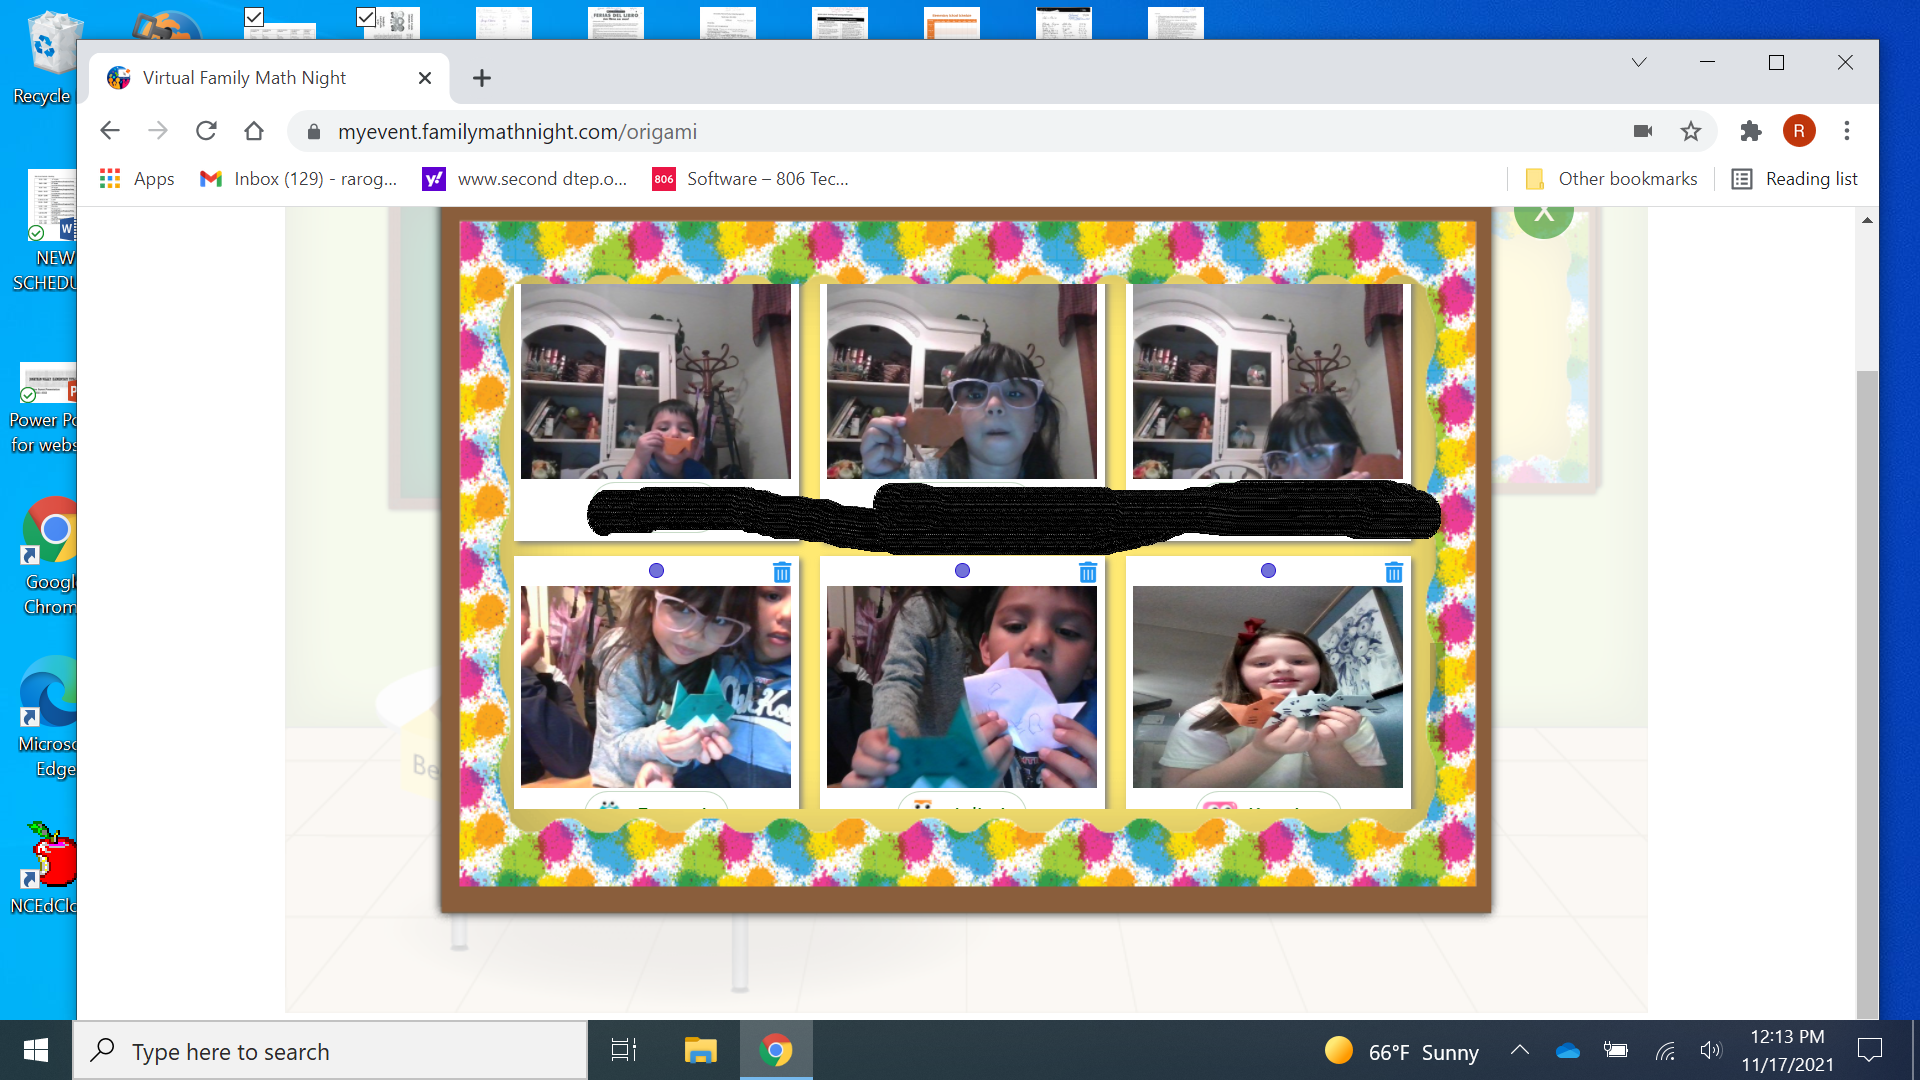1920x1080 pixels.
Task: Delete the middle bottom photo via trash
Action: coord(1088,572)
